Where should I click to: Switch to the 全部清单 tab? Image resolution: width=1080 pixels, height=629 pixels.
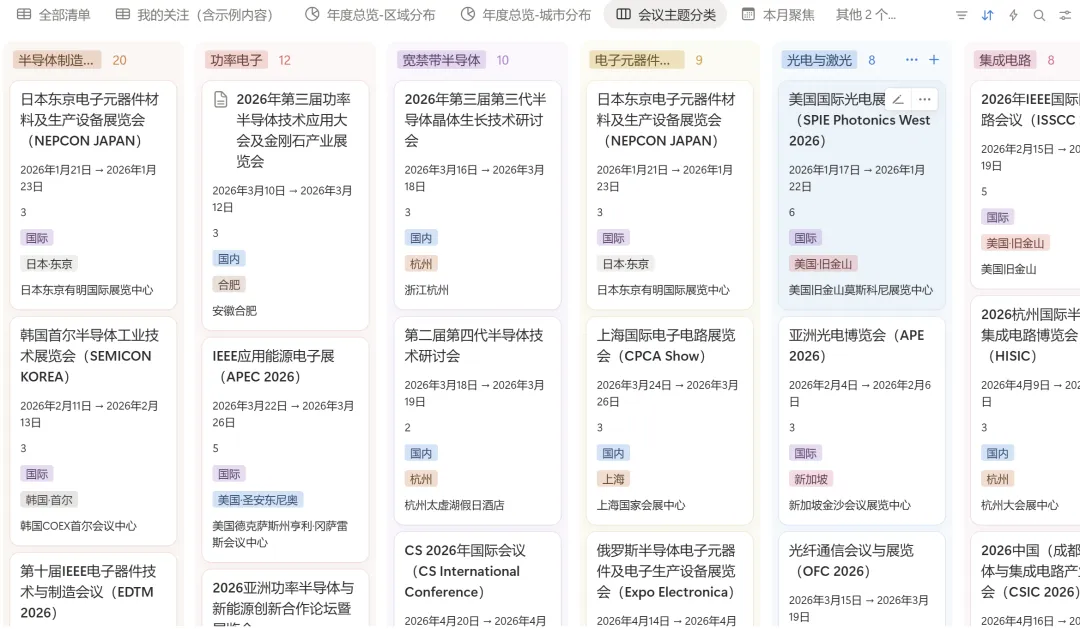tap(54, 14)
